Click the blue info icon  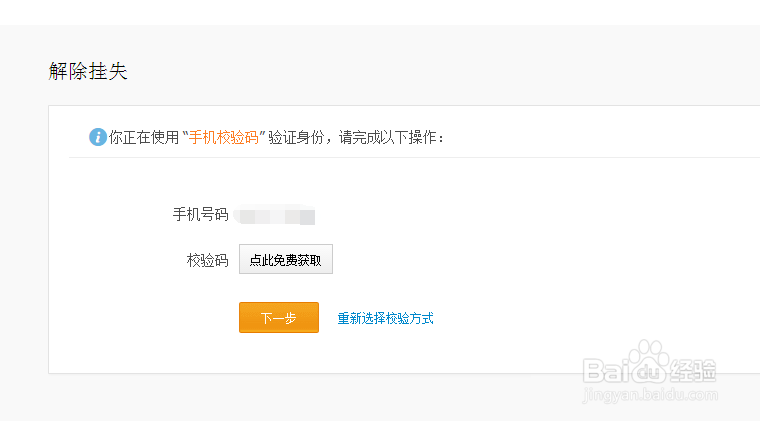click(97, 137)
